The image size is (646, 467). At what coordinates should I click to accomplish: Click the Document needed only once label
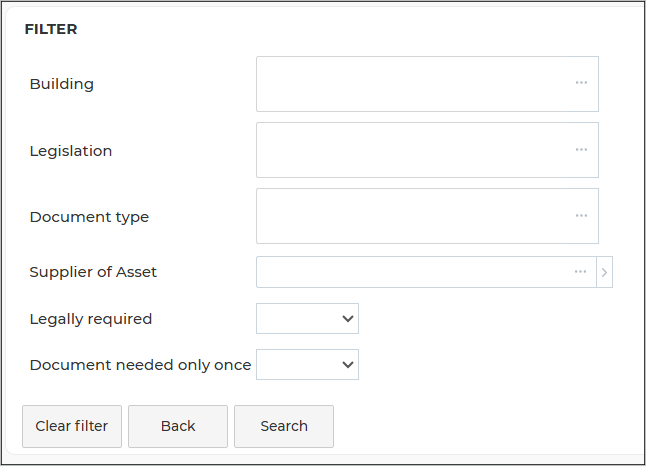(140, 365)
